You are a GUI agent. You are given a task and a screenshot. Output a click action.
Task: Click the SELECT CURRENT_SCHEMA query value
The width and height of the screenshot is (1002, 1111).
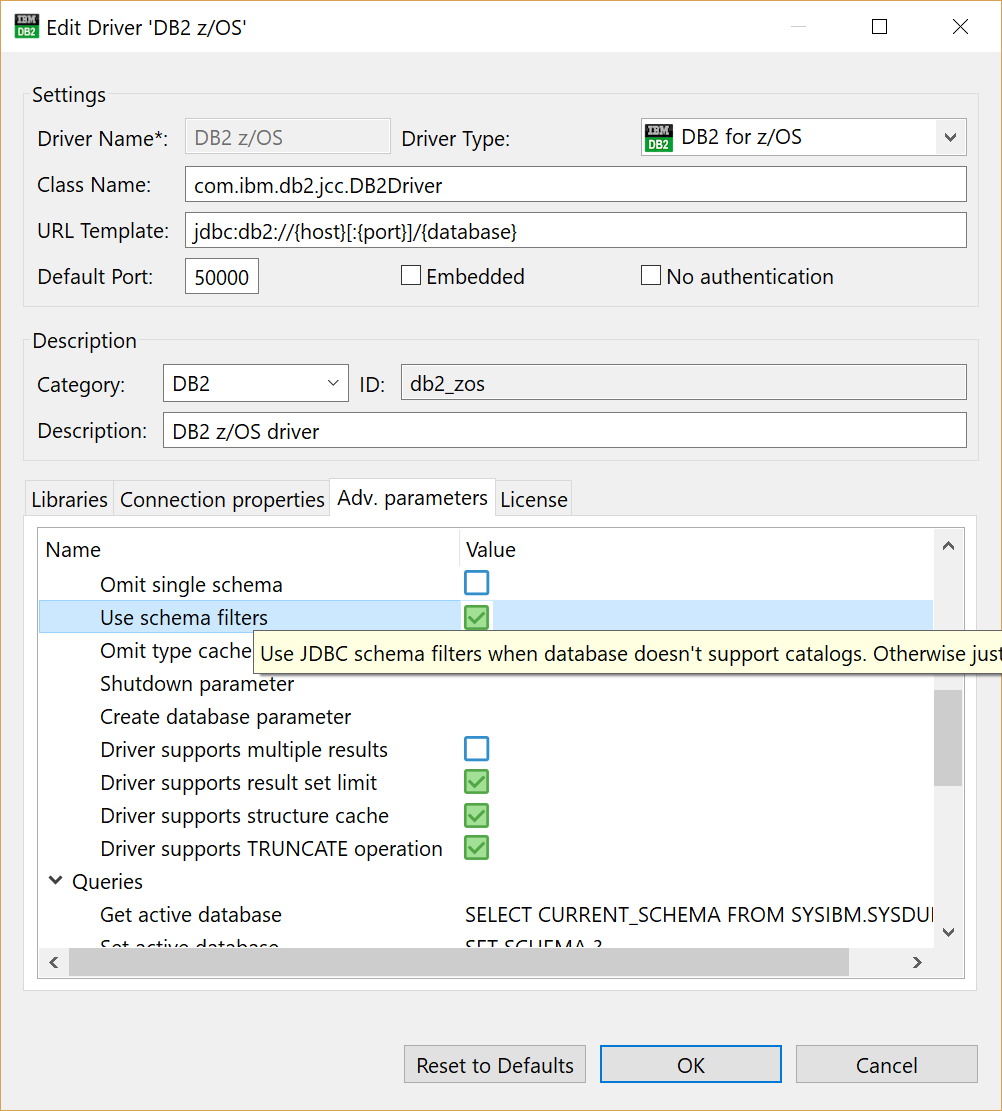coord(699,915)
